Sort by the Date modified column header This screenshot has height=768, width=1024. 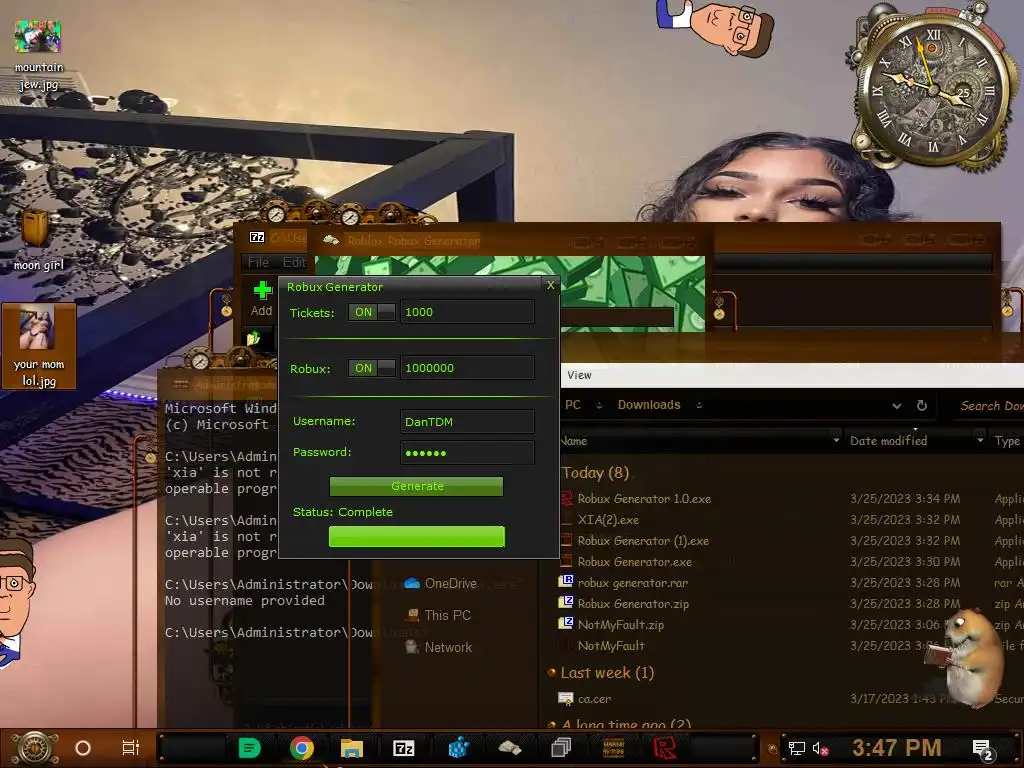click(x=888, y=441)
